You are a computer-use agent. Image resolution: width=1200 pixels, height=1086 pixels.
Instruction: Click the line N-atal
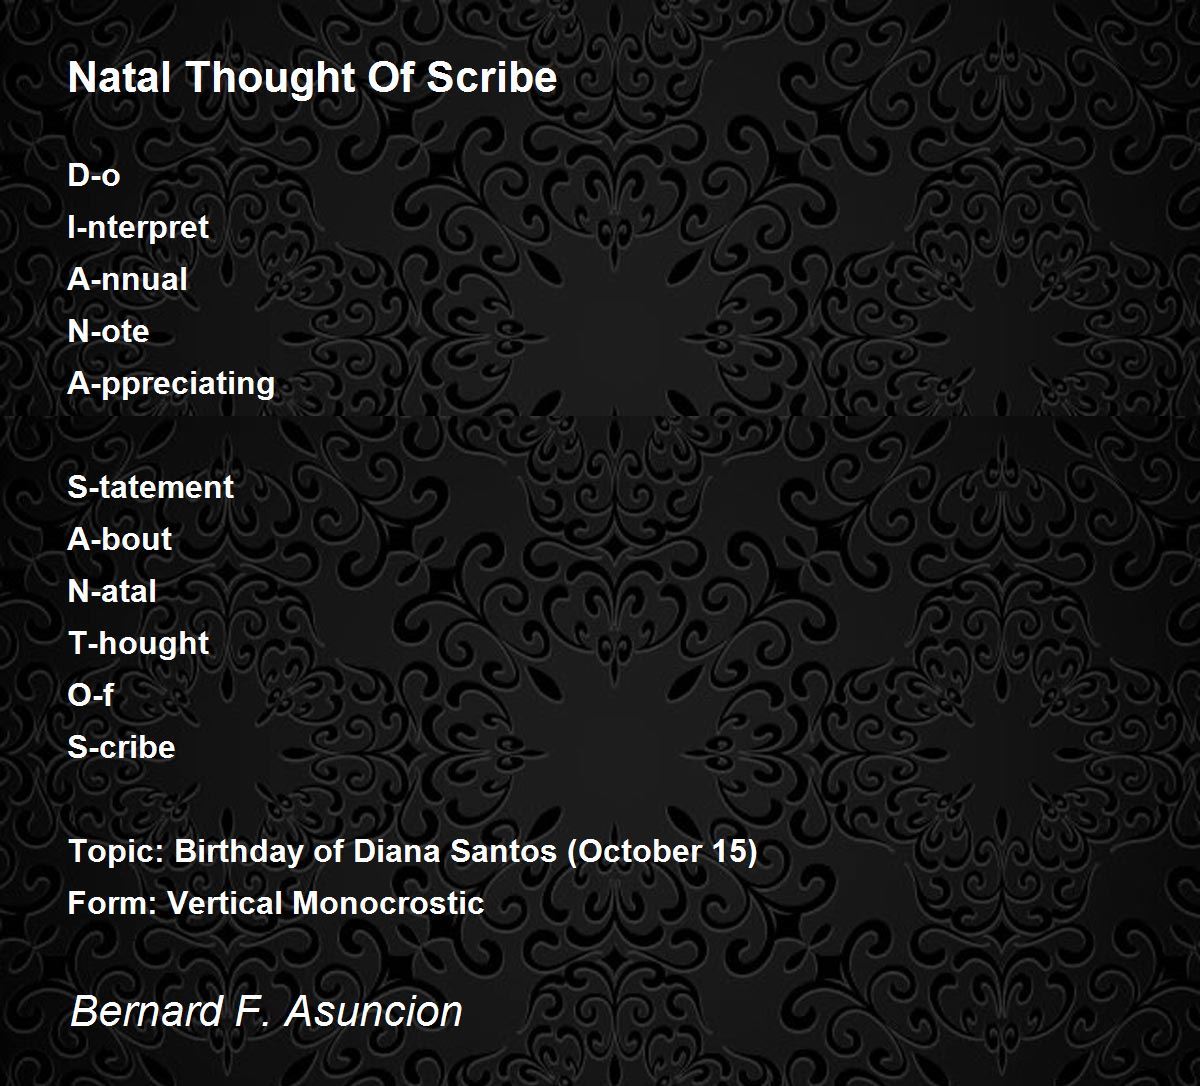tap(112, 591)
